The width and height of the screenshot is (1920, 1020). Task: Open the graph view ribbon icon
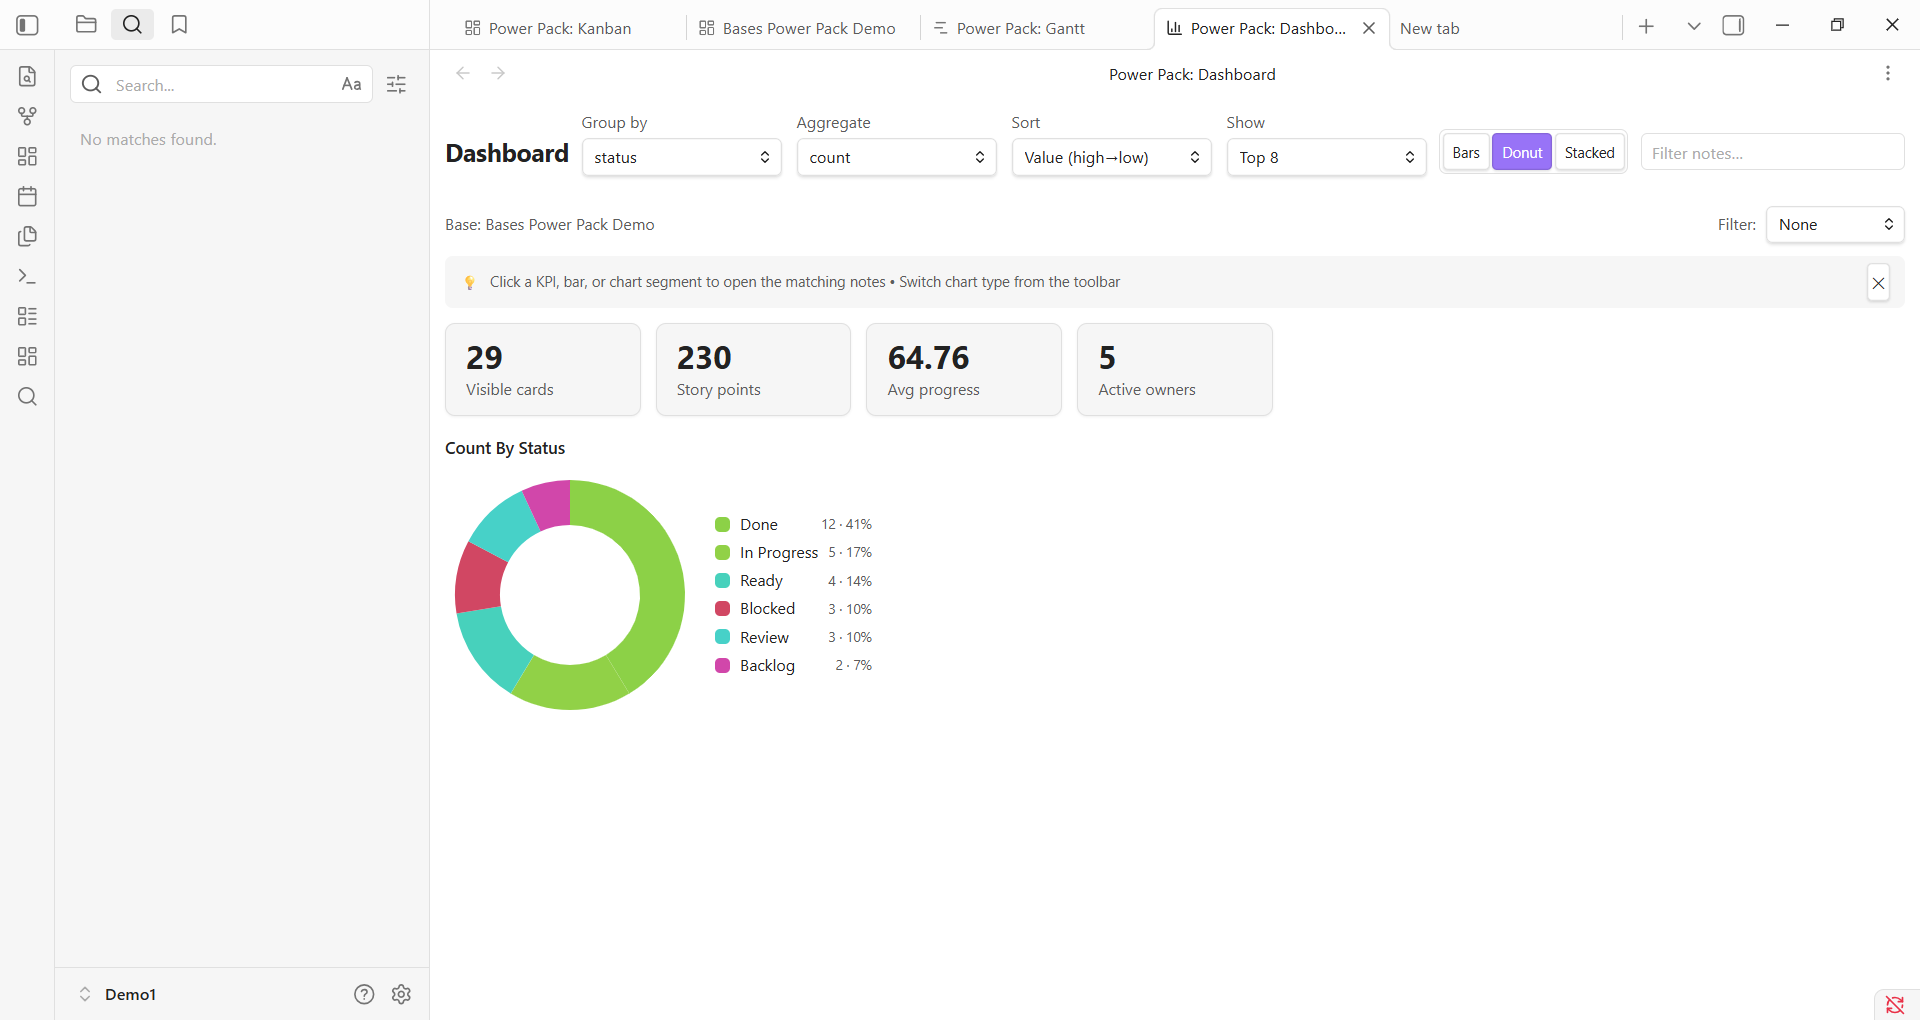(x=27, y=116)
